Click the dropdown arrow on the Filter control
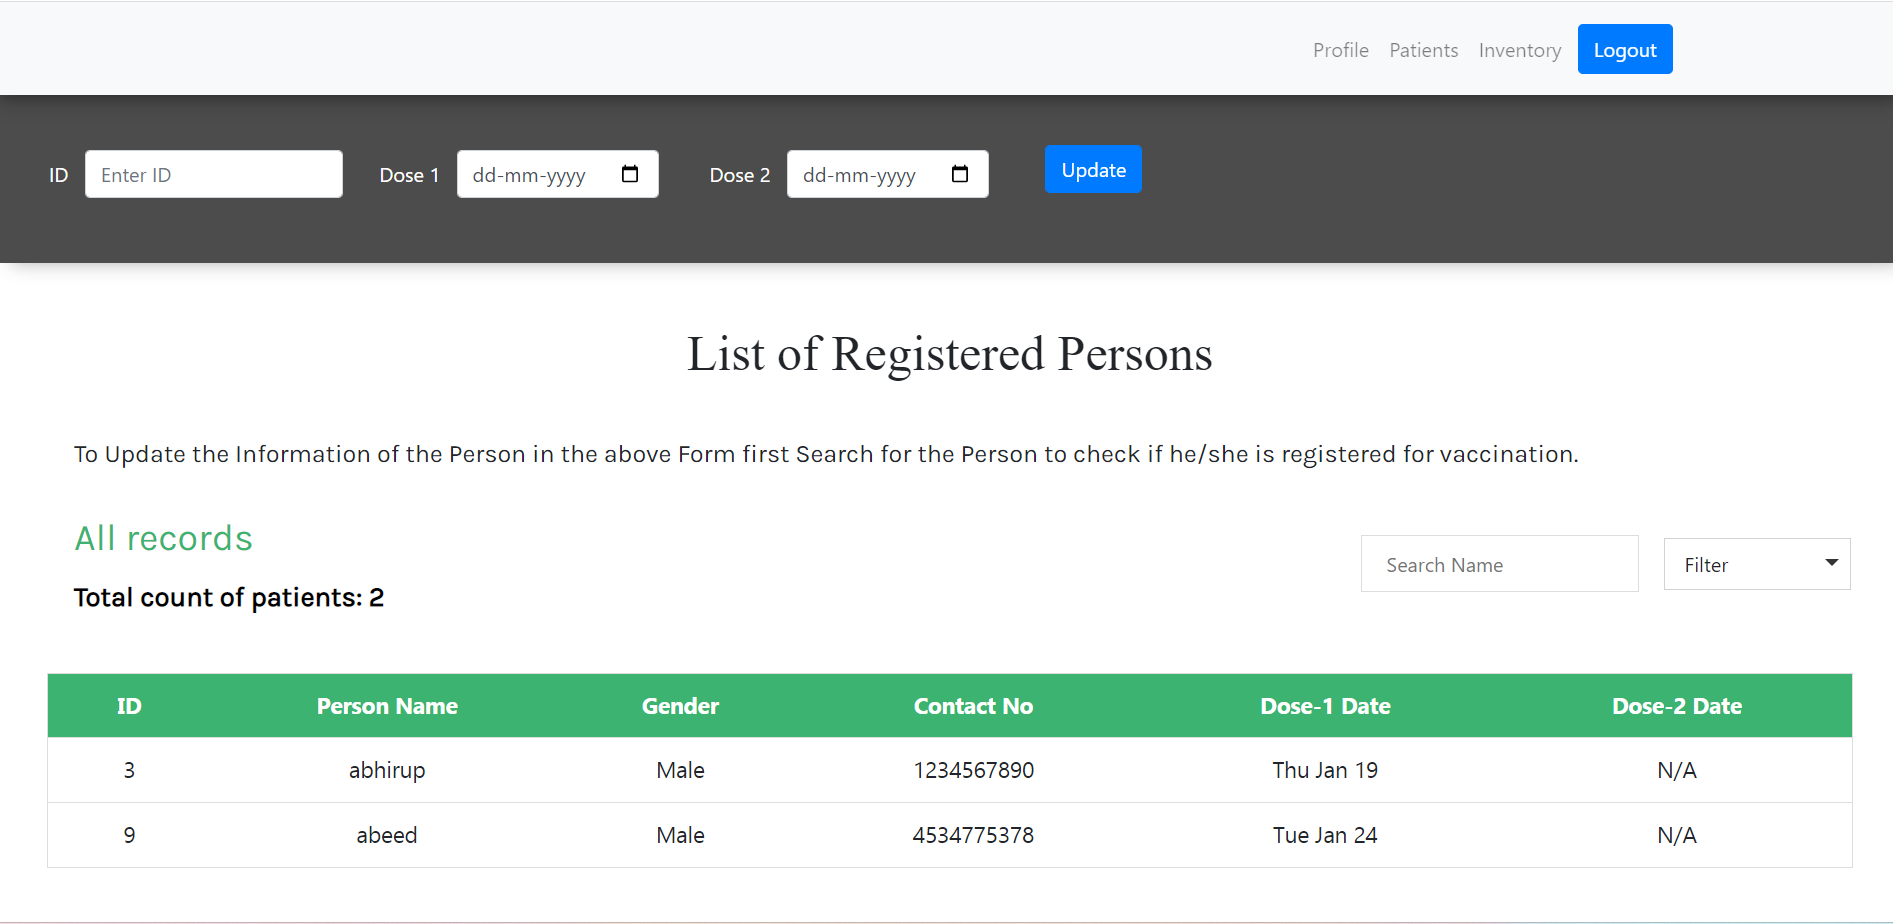This screenshot has width=1893, height=924. tap(1834, 563)
